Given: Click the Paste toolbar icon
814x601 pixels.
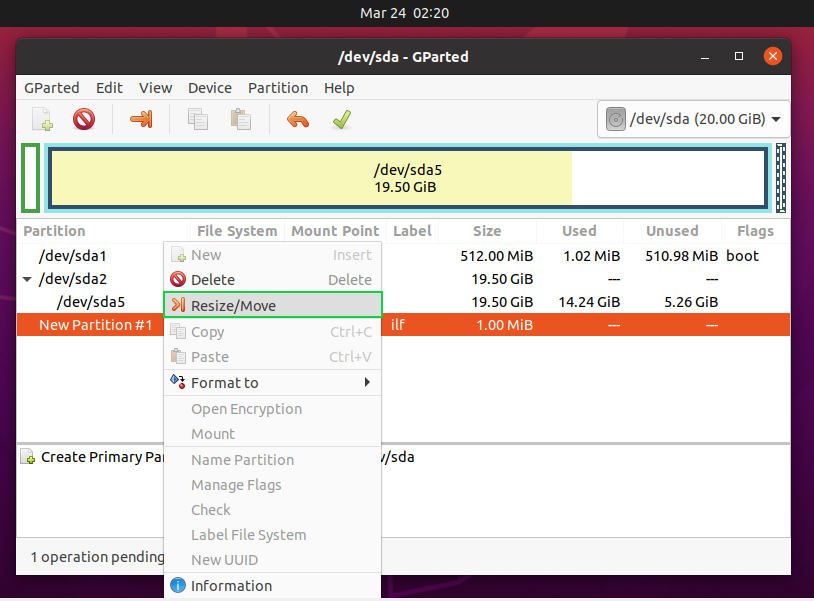Looking at the screenshot, I should [240, 119].
